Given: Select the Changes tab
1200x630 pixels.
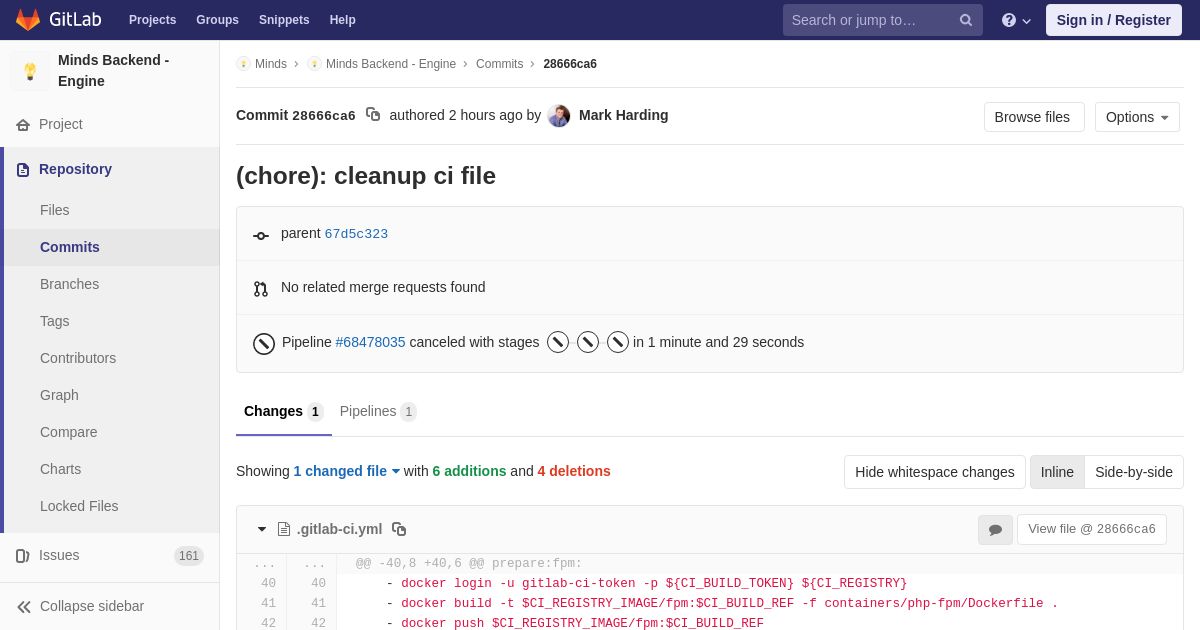Looking at the screenshot, I should point(283,411).
